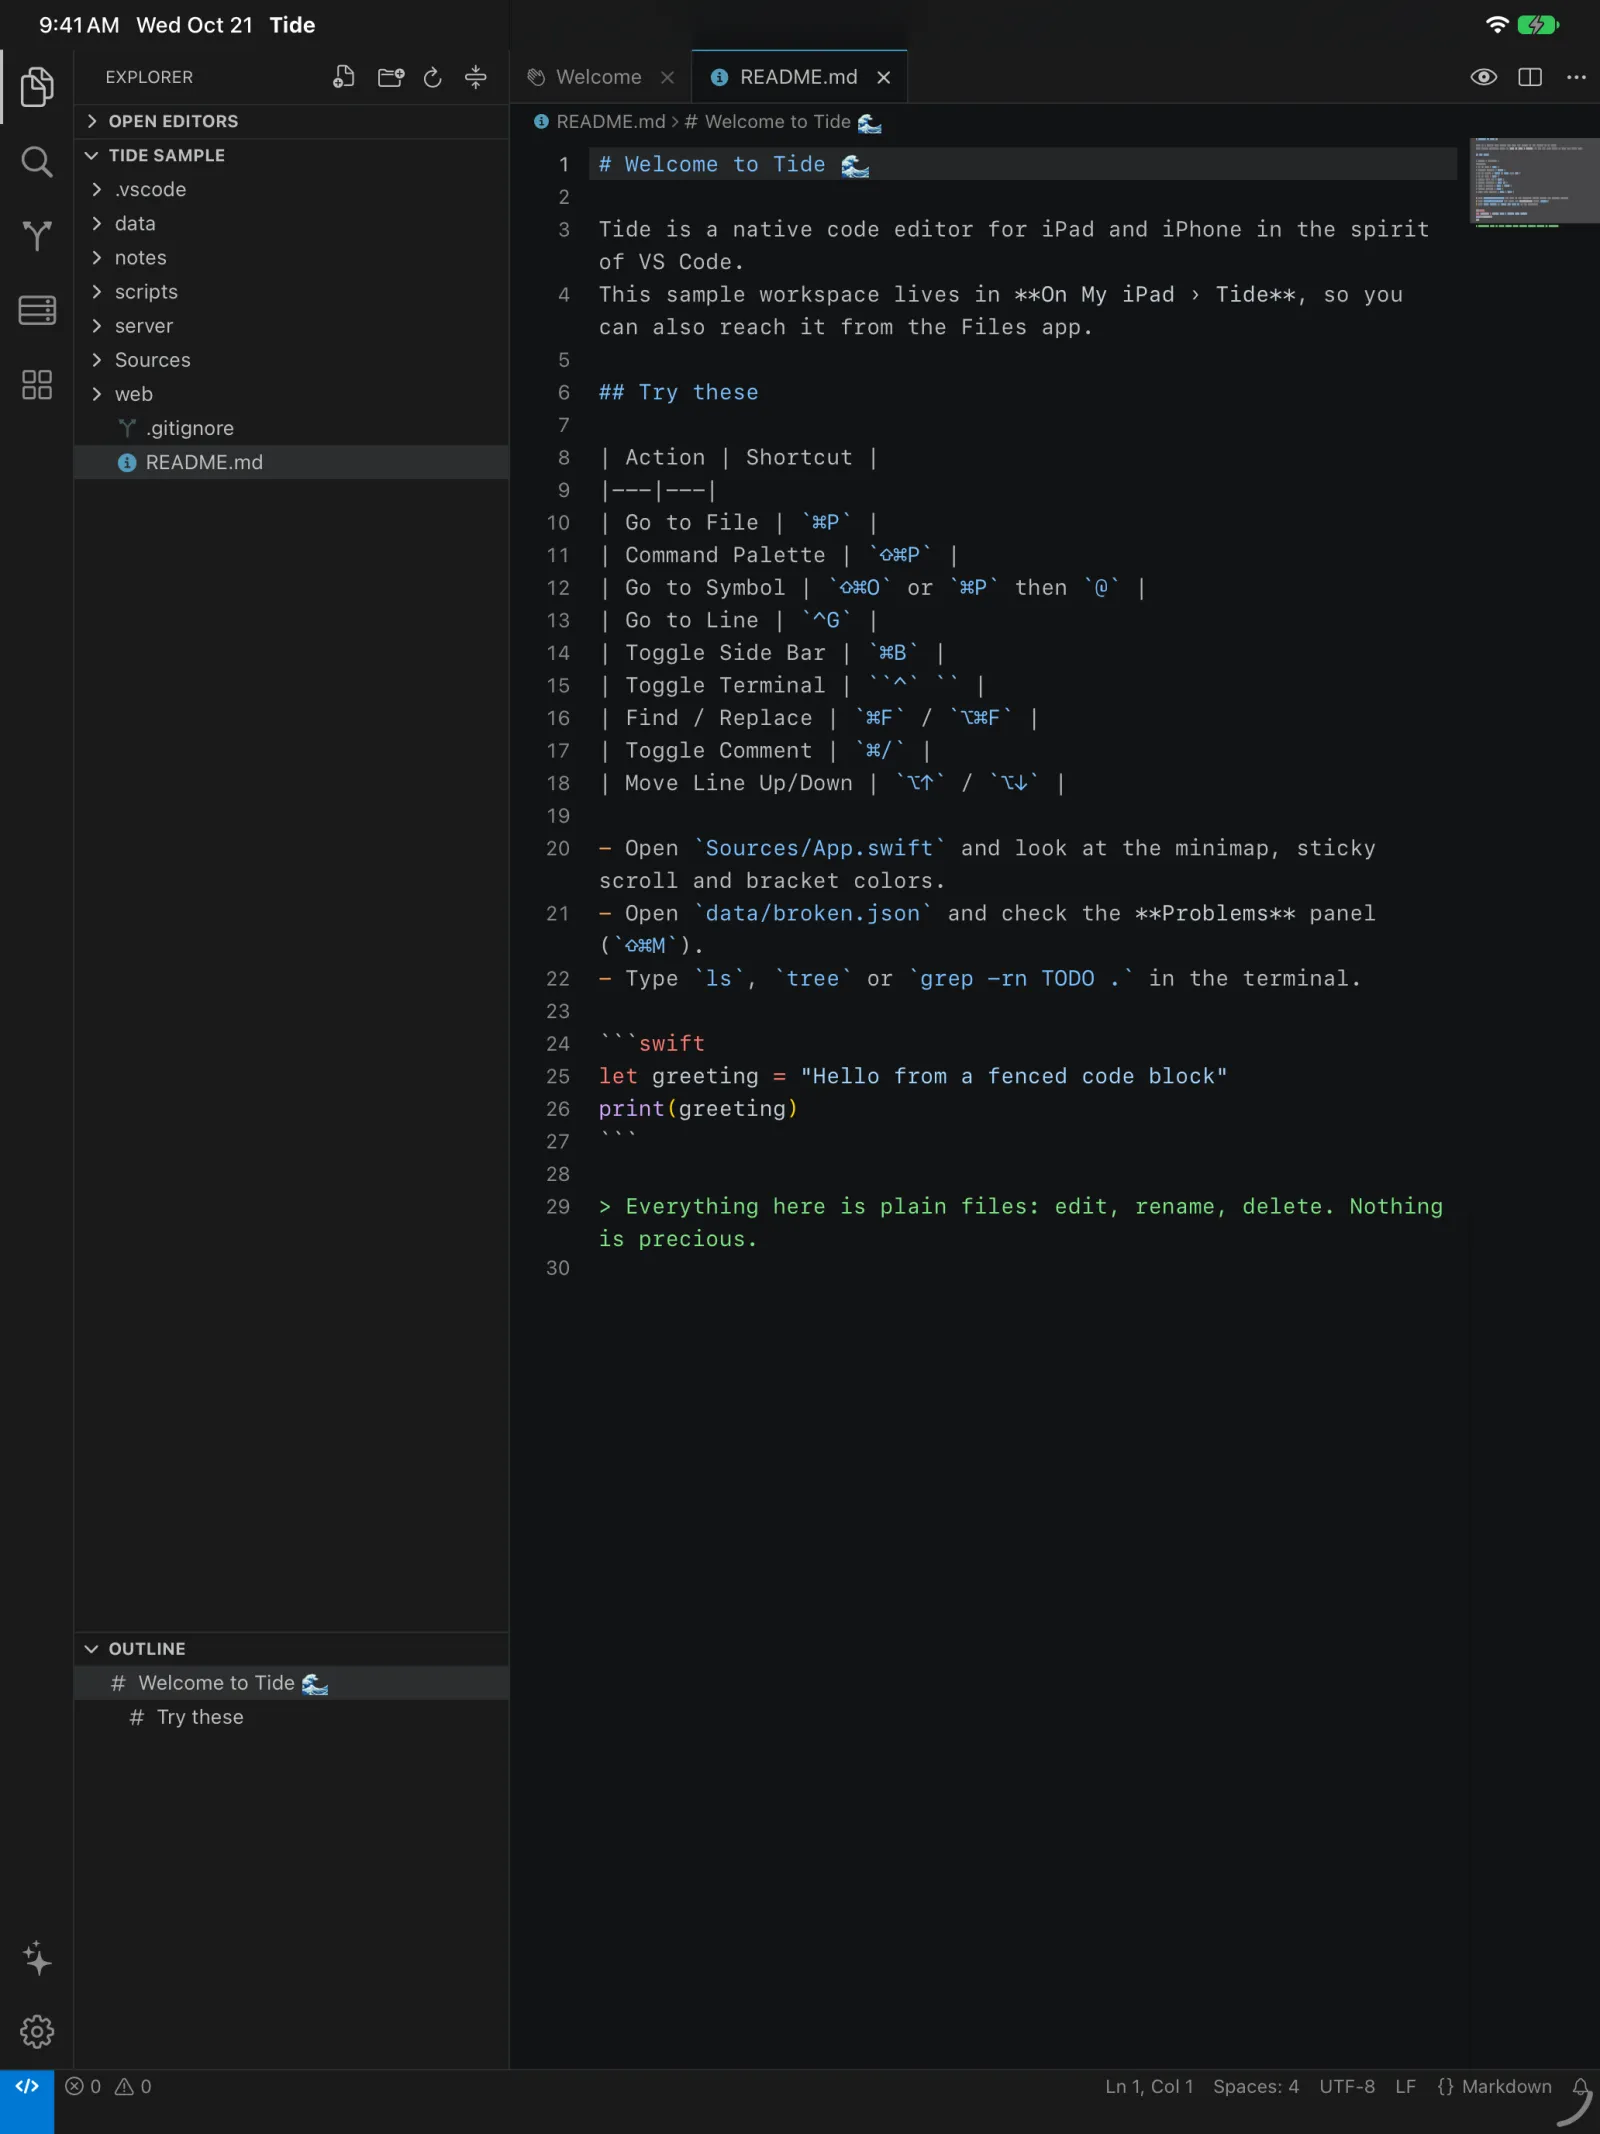Click the README.md tab info icon
Screen dimensions: 1600x2134
(x=719, y=77)
